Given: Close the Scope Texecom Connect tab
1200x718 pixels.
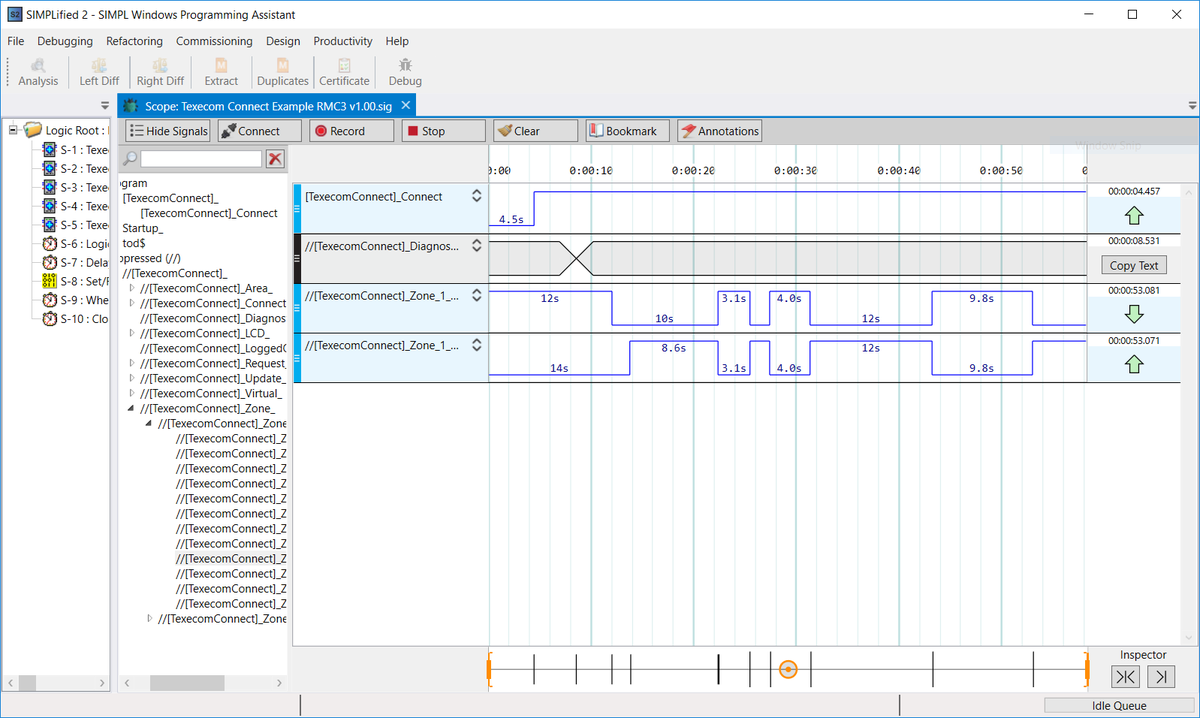Looking at the screenshot, I should tap(405, 105).
